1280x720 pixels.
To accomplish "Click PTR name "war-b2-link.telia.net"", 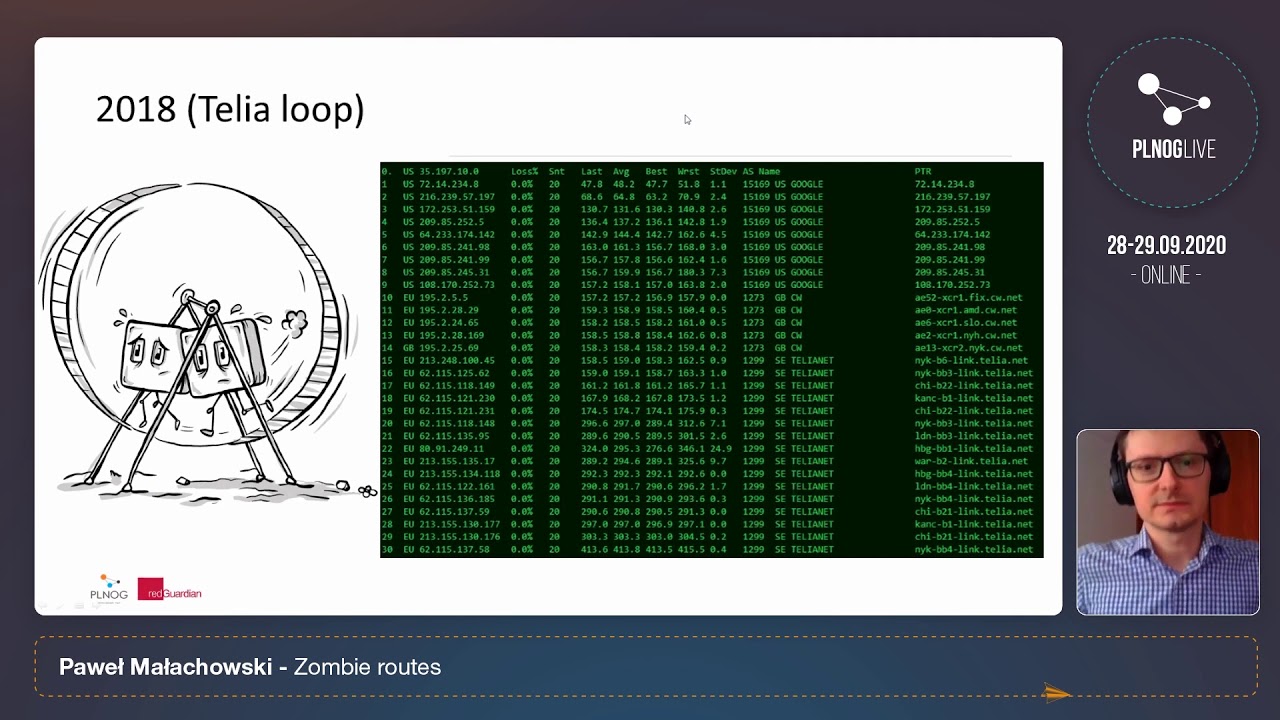I will click(971, 461).
